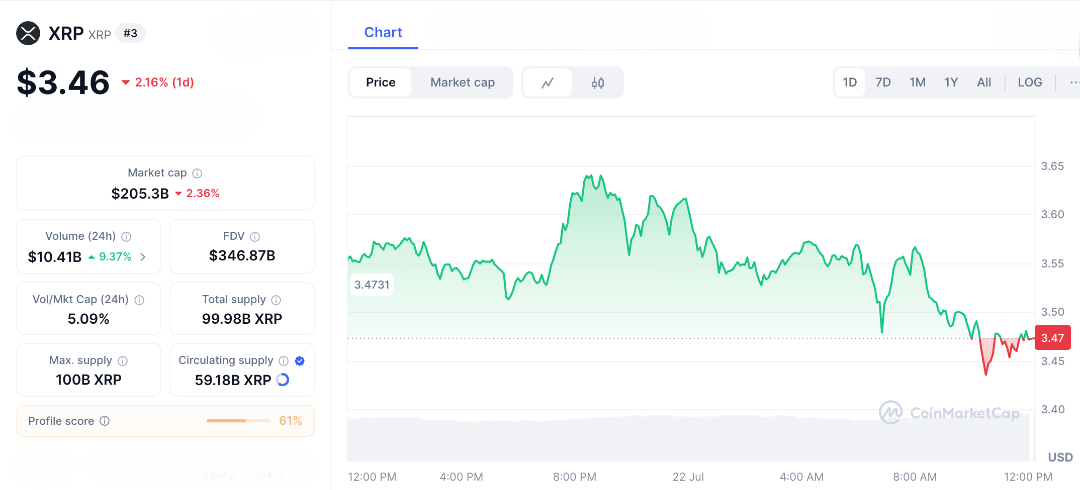Select 7D time range

883,82
